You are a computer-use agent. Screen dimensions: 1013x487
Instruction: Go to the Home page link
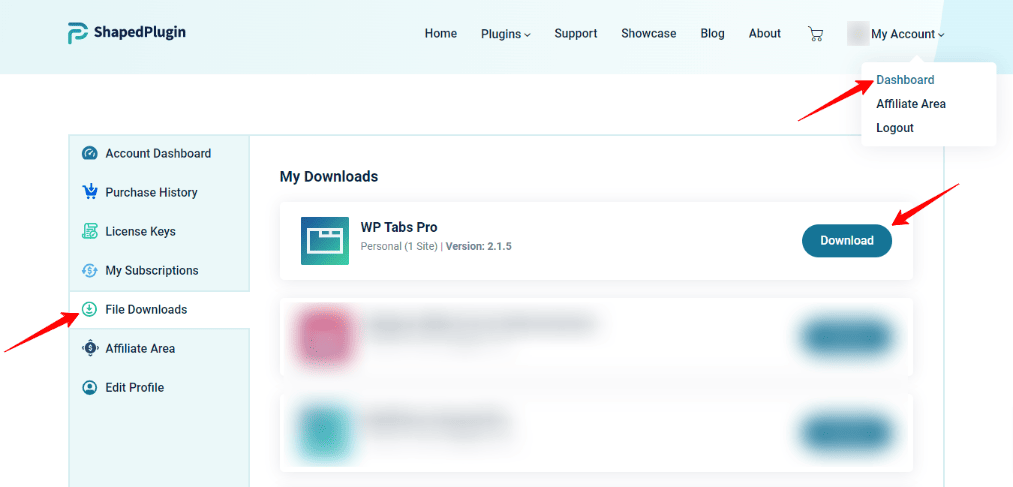(x=440, y=34)
